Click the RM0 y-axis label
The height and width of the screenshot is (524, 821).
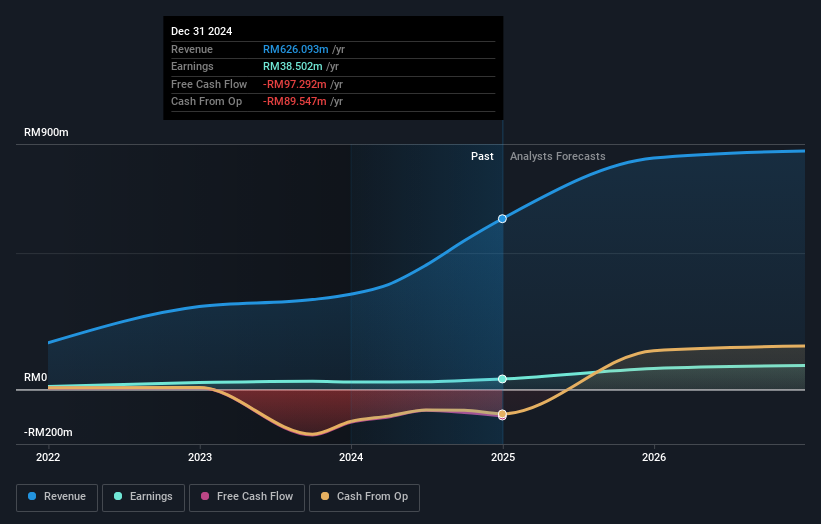click(x=36, y=377)
